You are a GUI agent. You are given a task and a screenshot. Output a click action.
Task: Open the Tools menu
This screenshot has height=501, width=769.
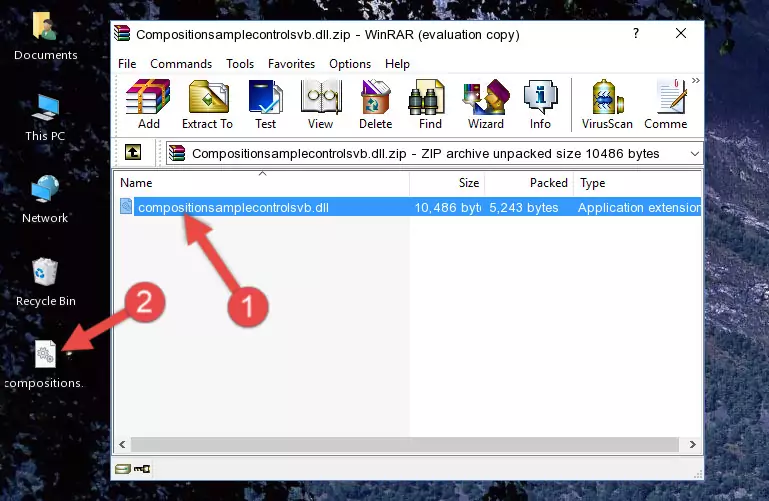(x=240, y=64)
